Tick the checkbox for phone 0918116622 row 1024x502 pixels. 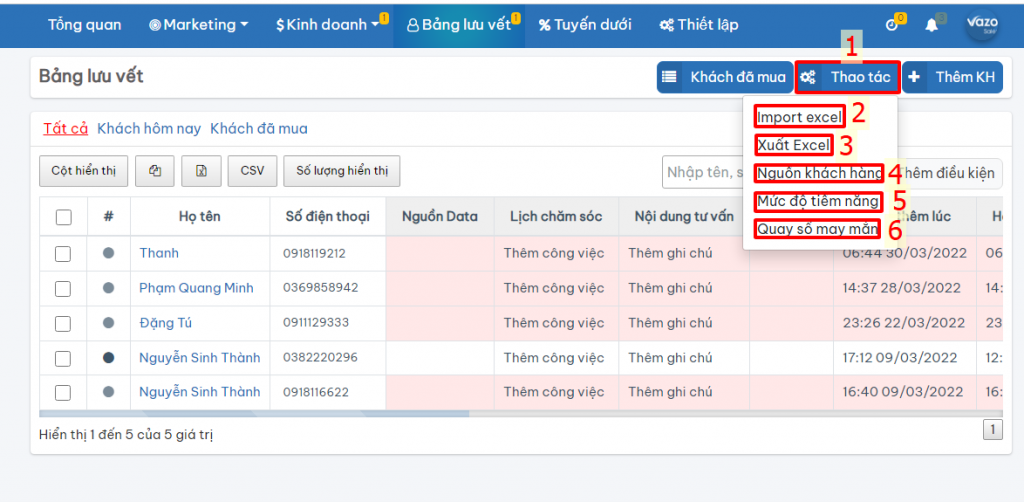click(63, 392)
